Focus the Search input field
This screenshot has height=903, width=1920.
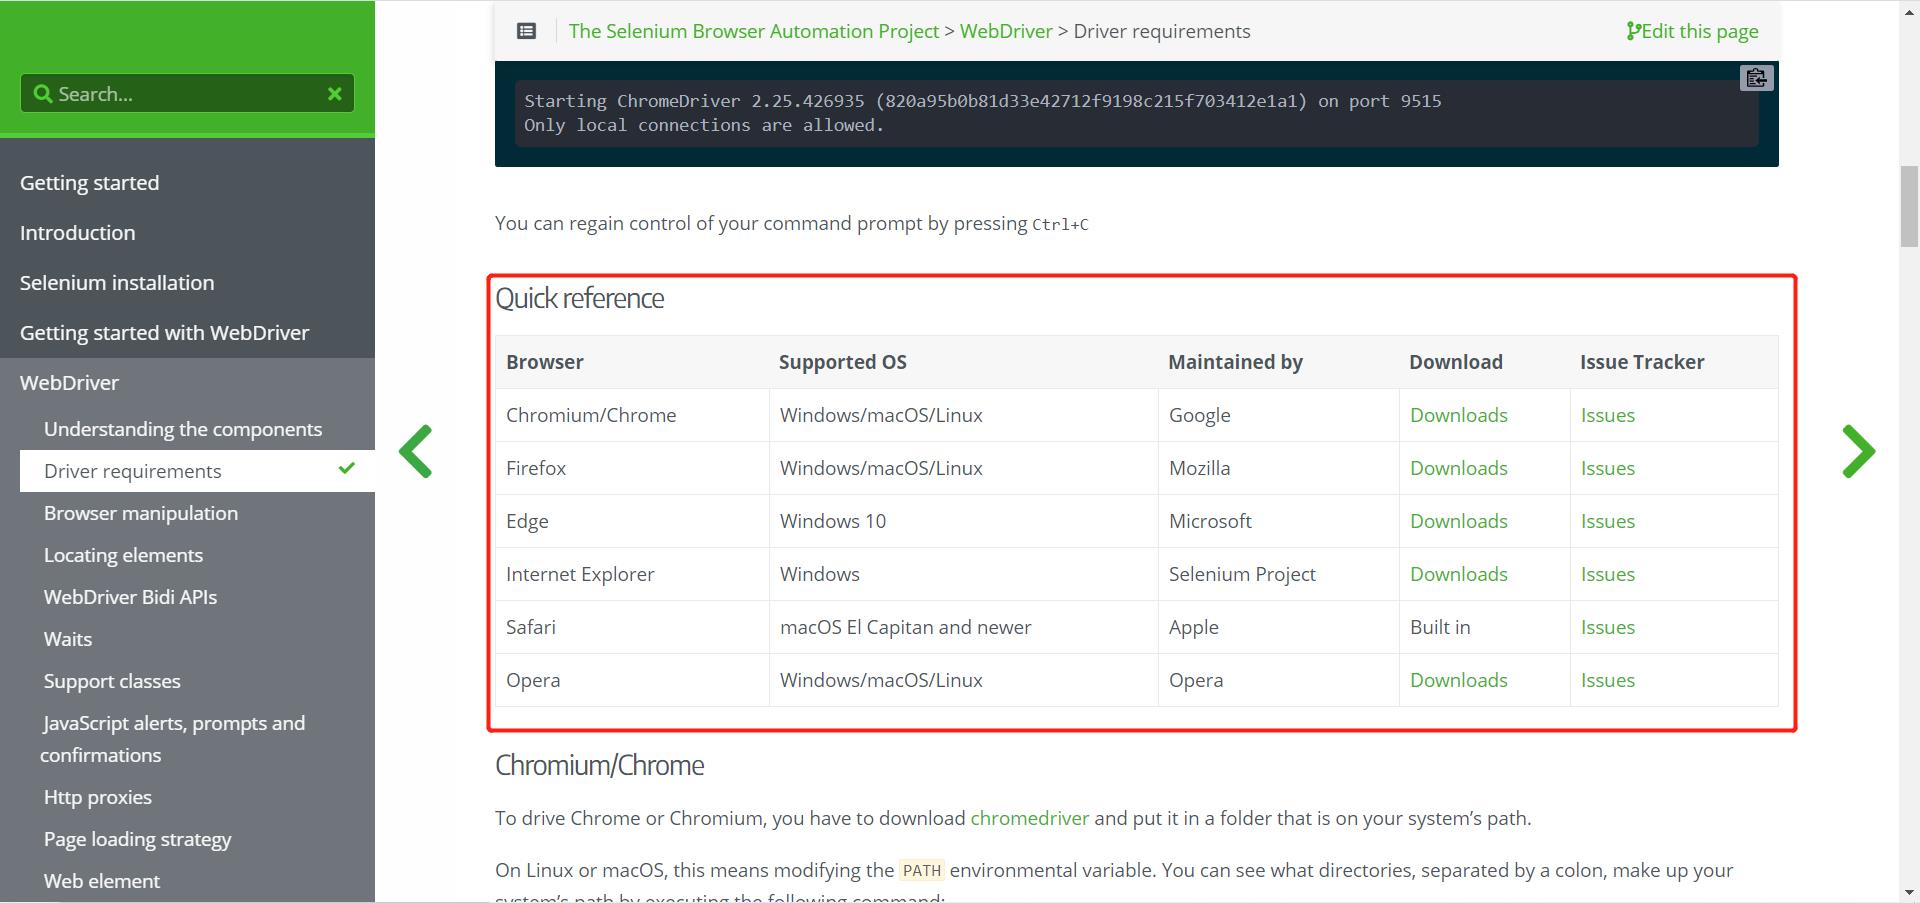(187, 93)
